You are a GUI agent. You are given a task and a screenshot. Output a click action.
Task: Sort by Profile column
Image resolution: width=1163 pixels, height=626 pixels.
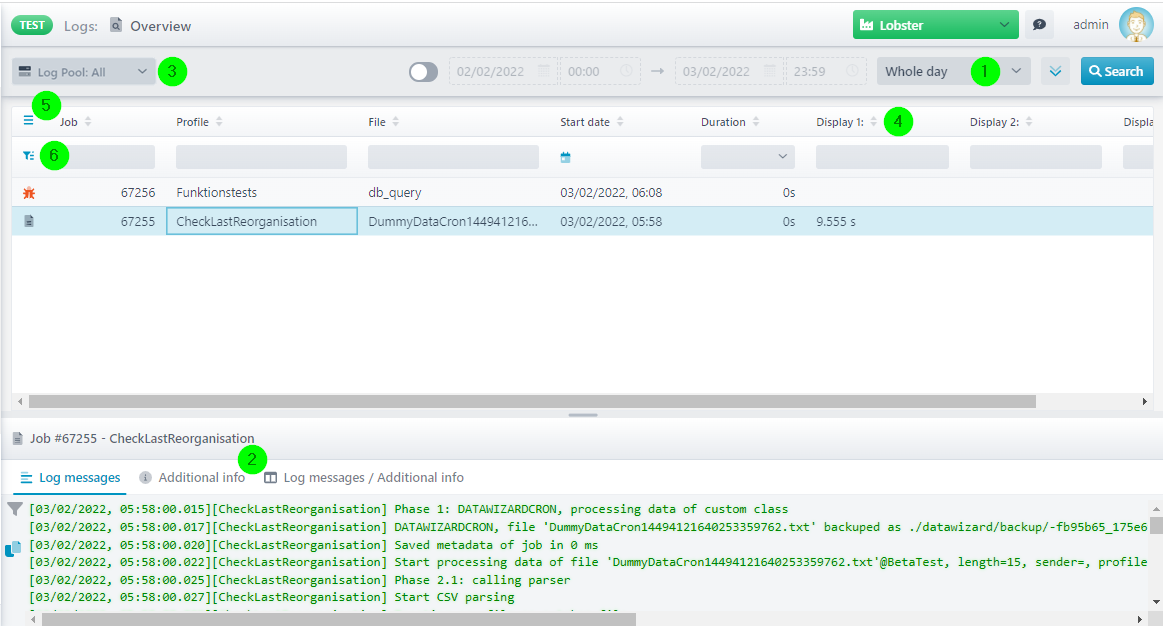pos(219,122)
